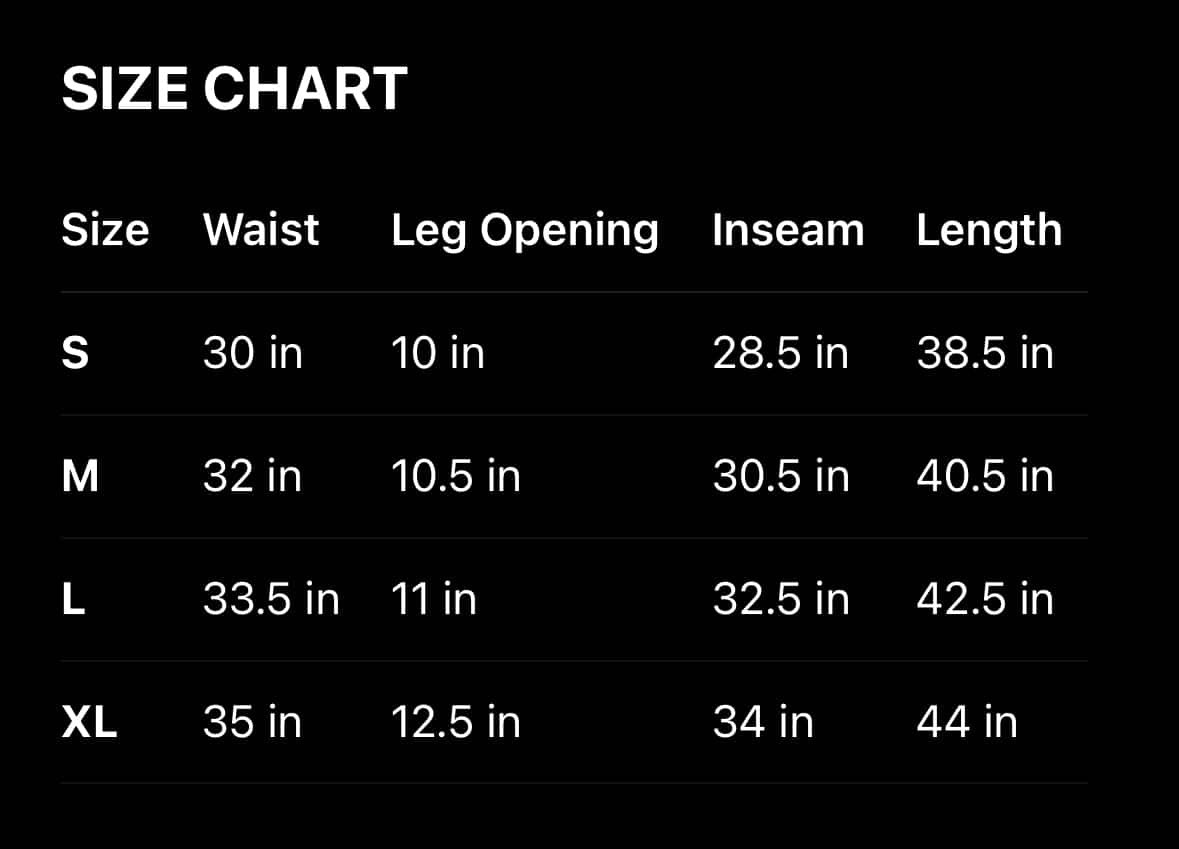Click the Inseam column header
Image resolution: width=1179 pixels, height=849 pixels.
click(788, 231)
